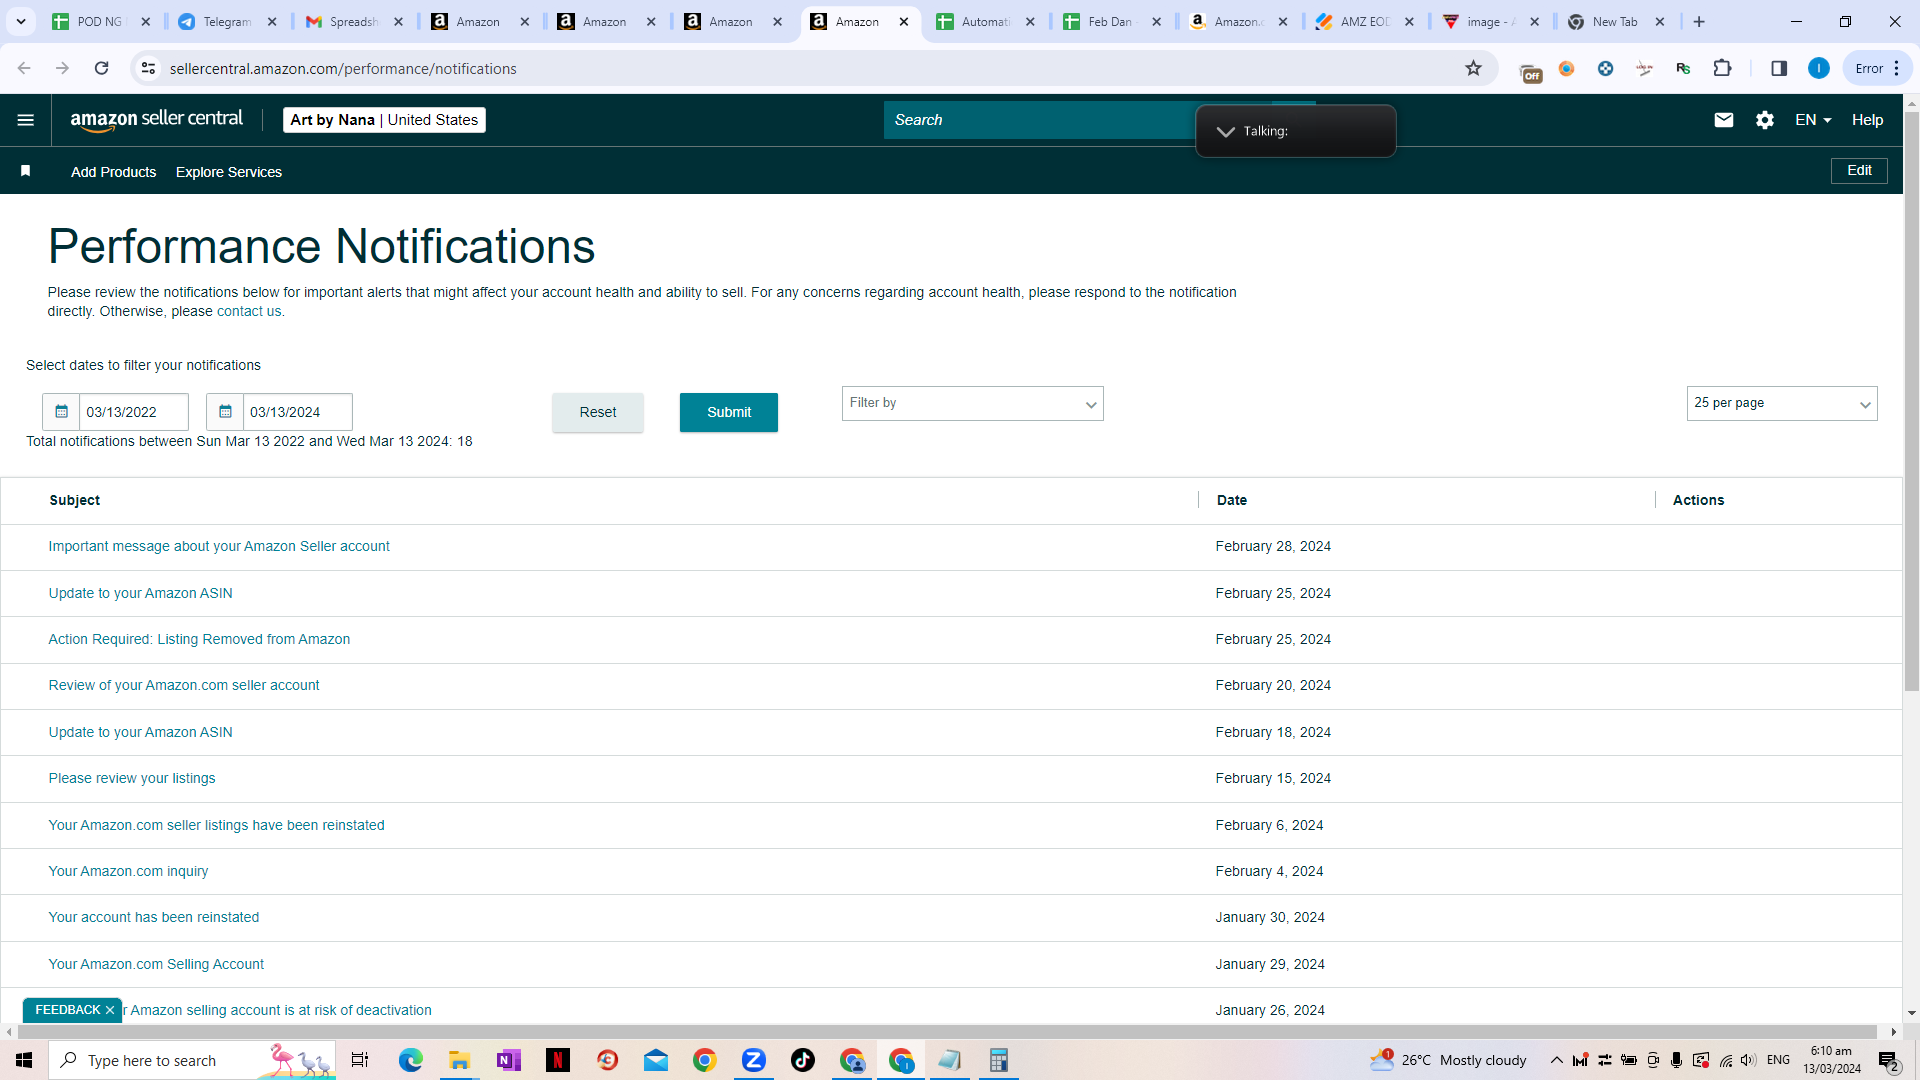Open the Chrome profile avatar
Viewport: 1920px width, 1080px height.
coord(1819,68)
